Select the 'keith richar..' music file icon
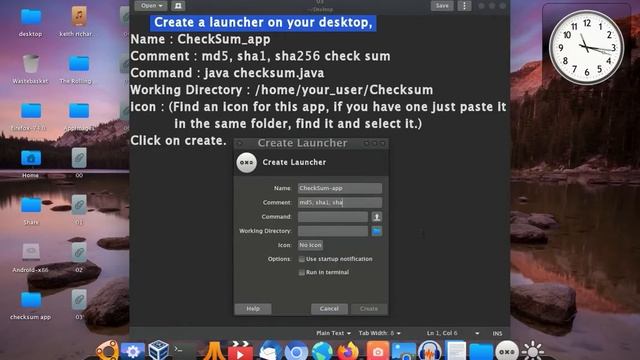Viewport: 640px width, 360px height. pos(79,16)
